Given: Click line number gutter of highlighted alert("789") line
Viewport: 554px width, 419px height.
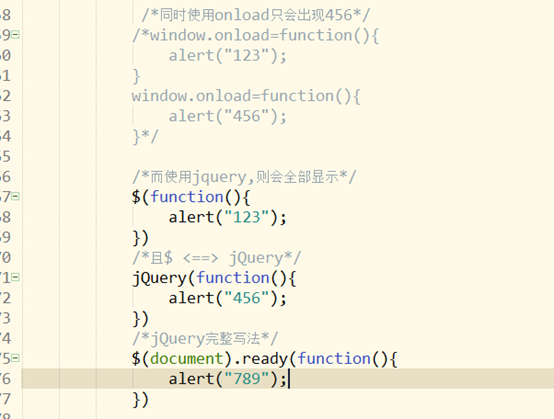Looking at the screenshot, I should point(6,379).
